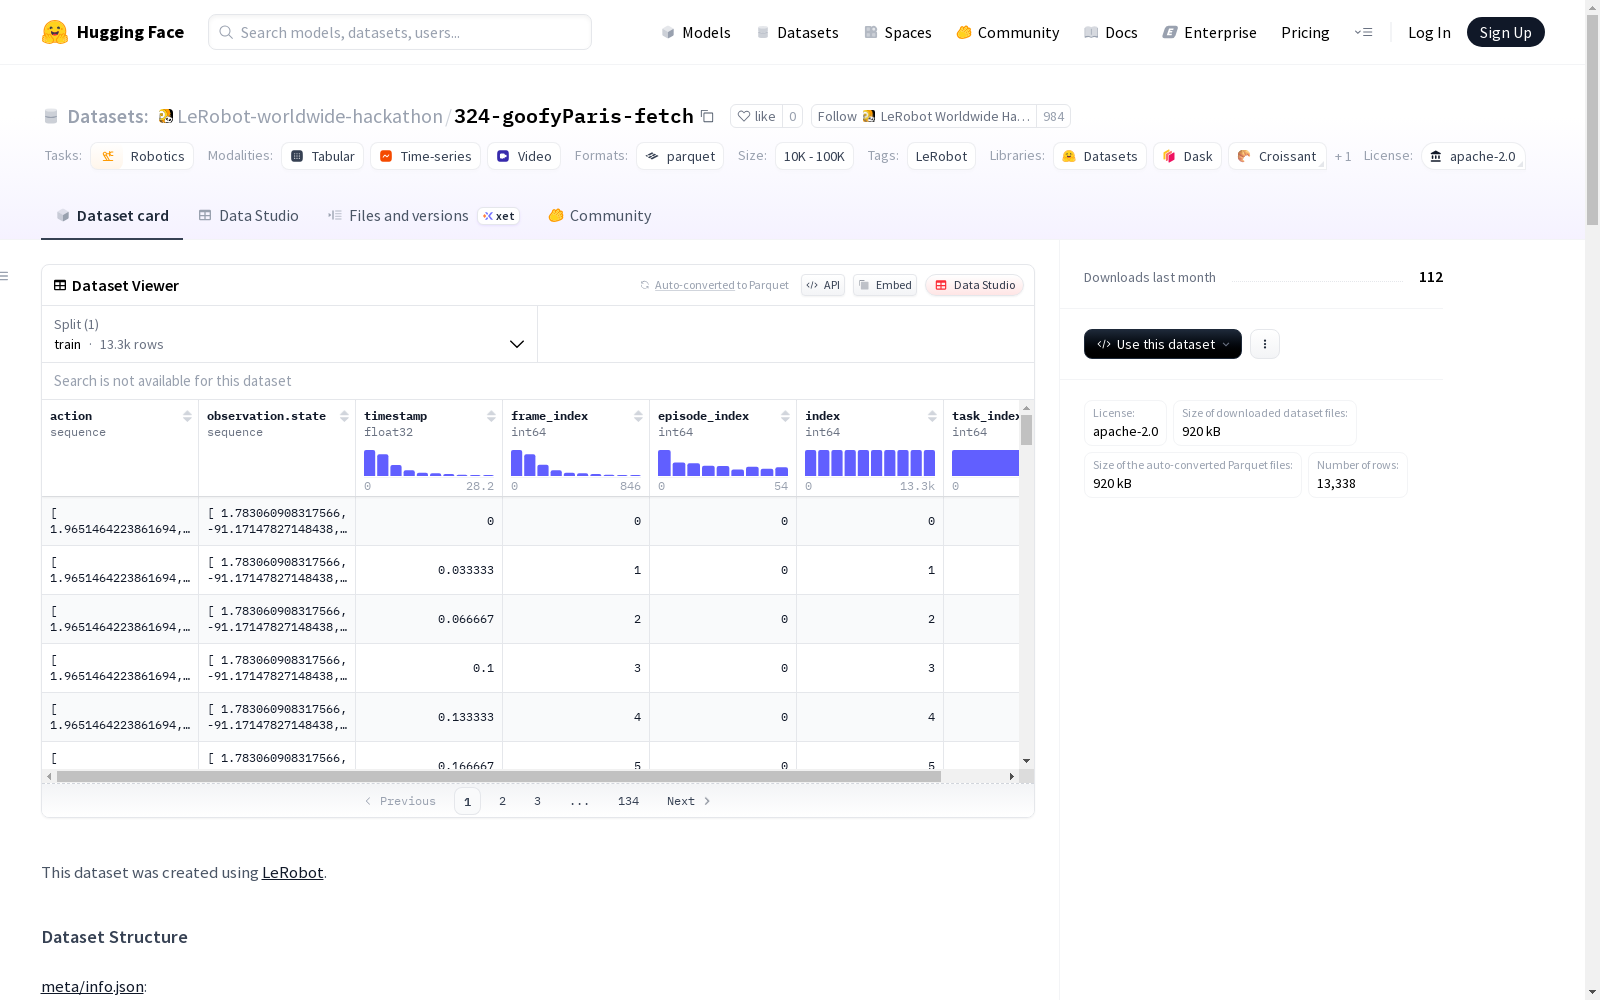The height and width of the screenshot is (1000, 1600).
Task: Select the Croissant library tag
Action: point(1277,156)
